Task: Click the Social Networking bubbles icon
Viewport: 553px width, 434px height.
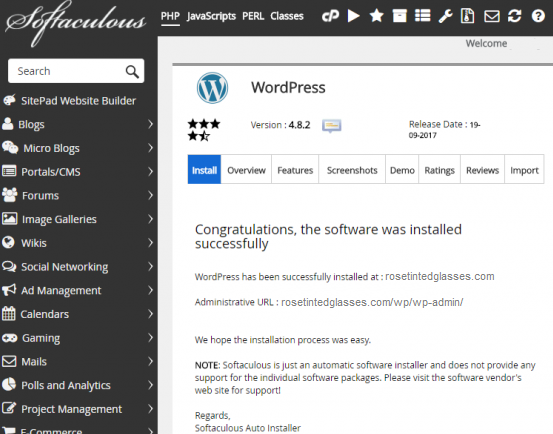Action: [x=9, y=266]
